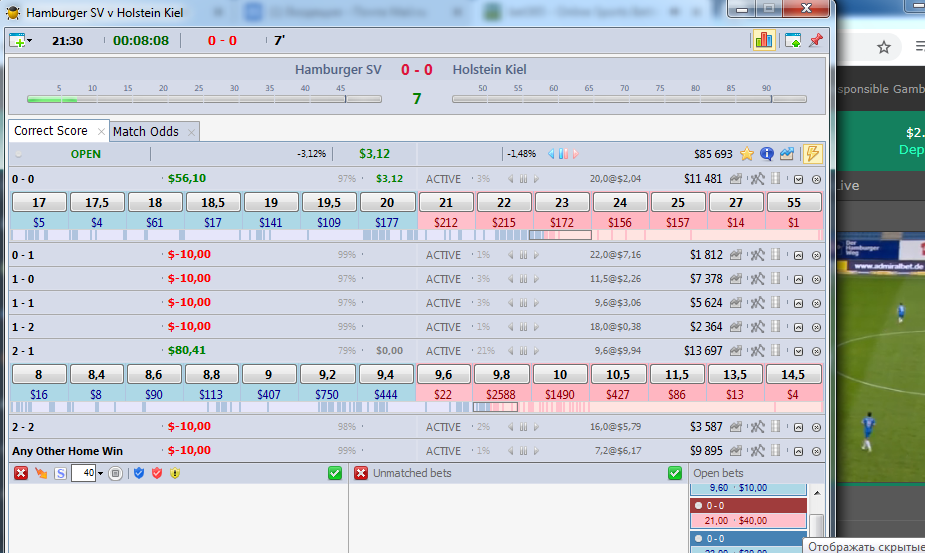Click price button 17 in 0 - 0 ladder
The width and height of the screenshot is (925, 553).
point(39,202)
